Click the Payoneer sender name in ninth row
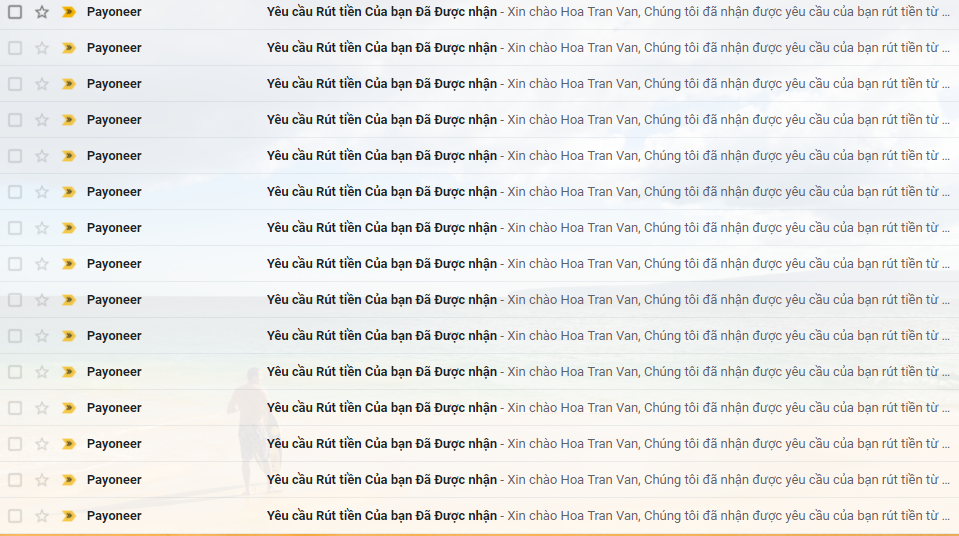Screen dimensions: 959x536 (x=114, y=300)
